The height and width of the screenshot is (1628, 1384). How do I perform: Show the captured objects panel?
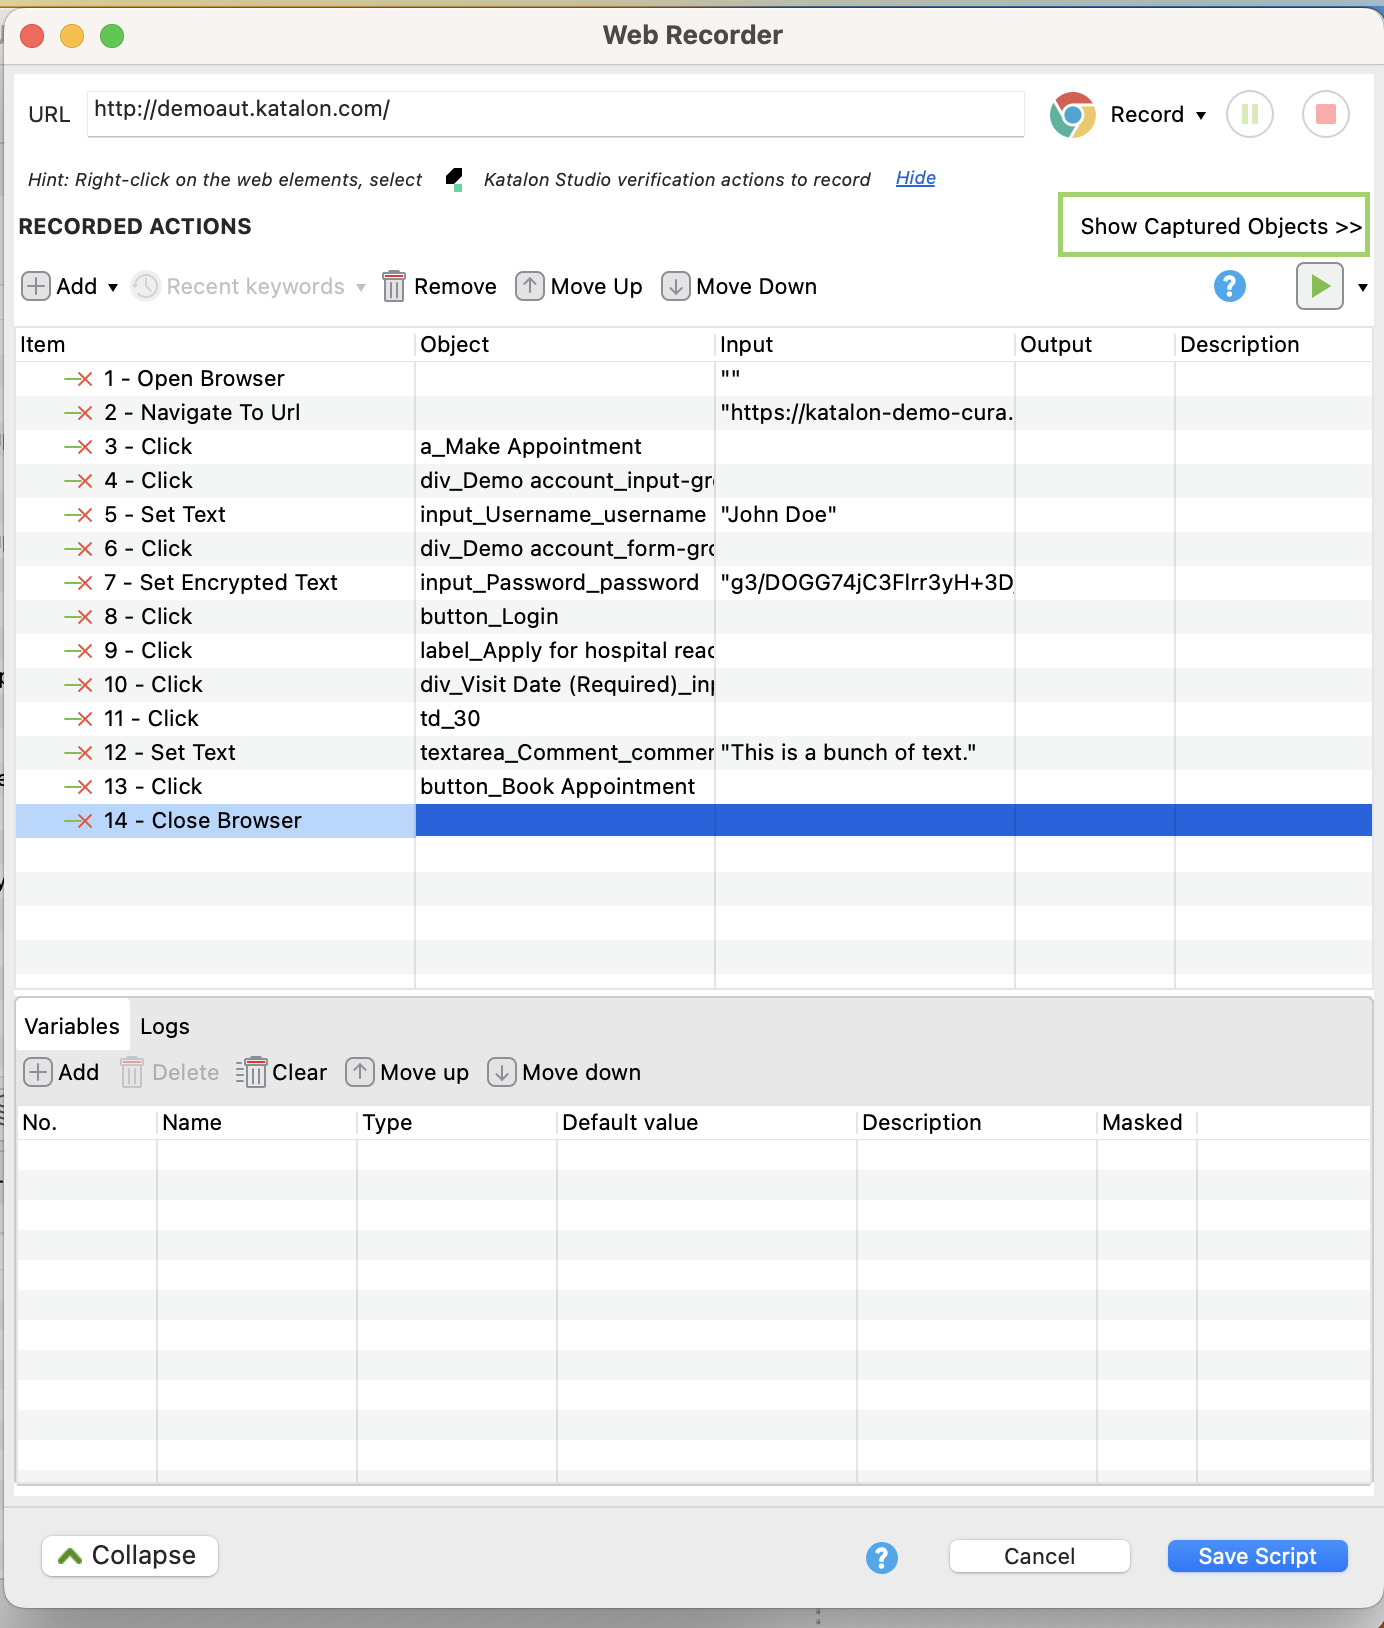pos(1213,226)
